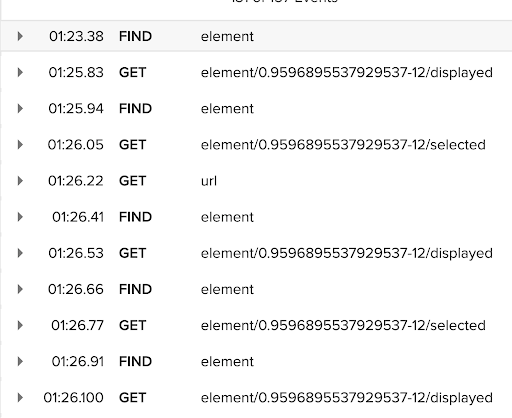This screenshot has width=512, height=418.
Task: Click the 01:23.38 timestamp
Action: pyautogui.click(x=76, y=36)
